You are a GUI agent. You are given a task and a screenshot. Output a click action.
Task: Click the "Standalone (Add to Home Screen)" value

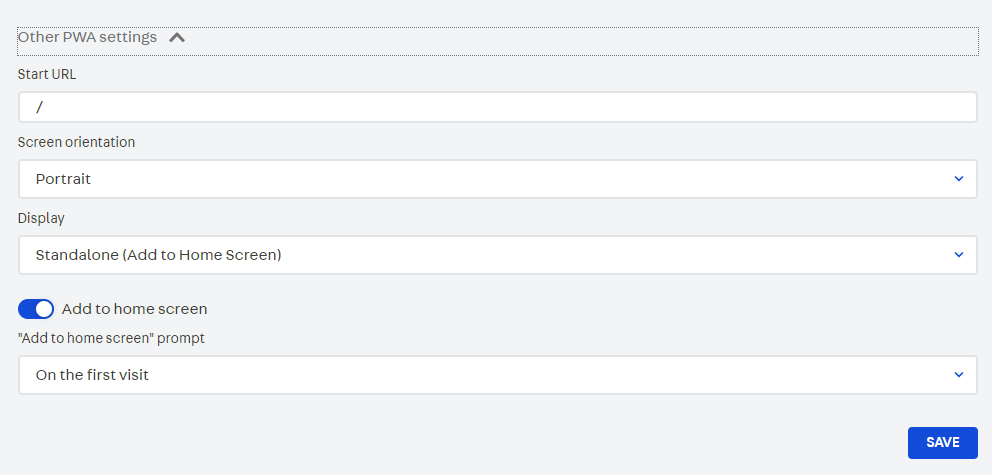158,255
